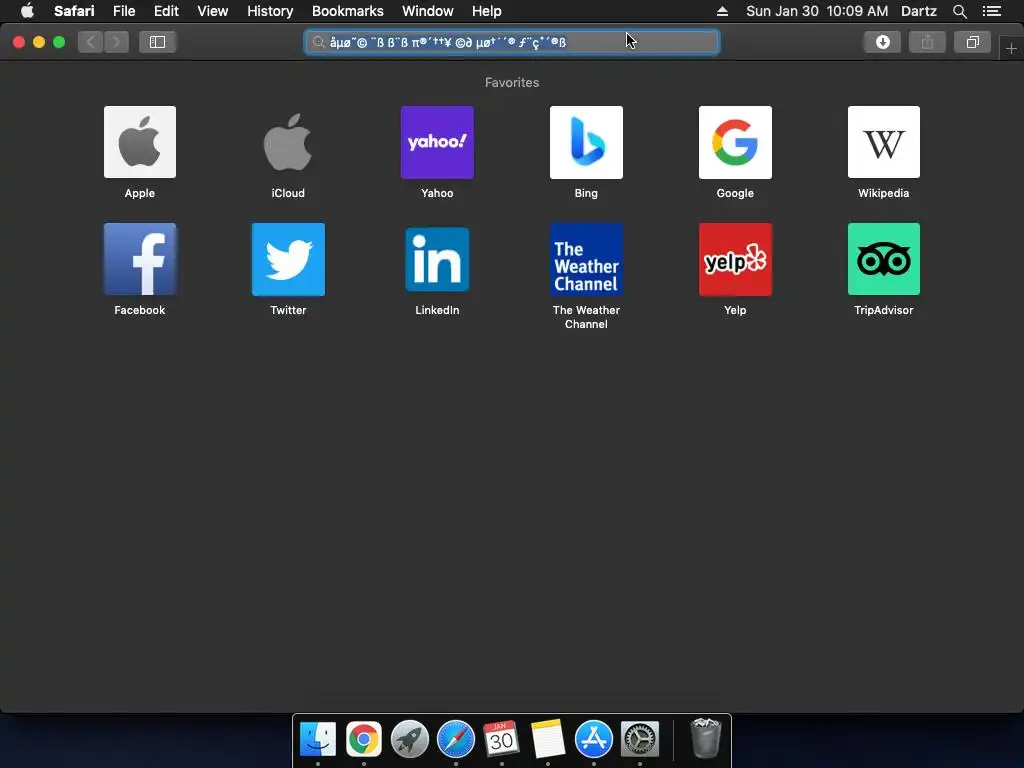Open Finder from the Dock
Screen dimensions: 1024x768
pyautogui.click(x=318, y=739)
